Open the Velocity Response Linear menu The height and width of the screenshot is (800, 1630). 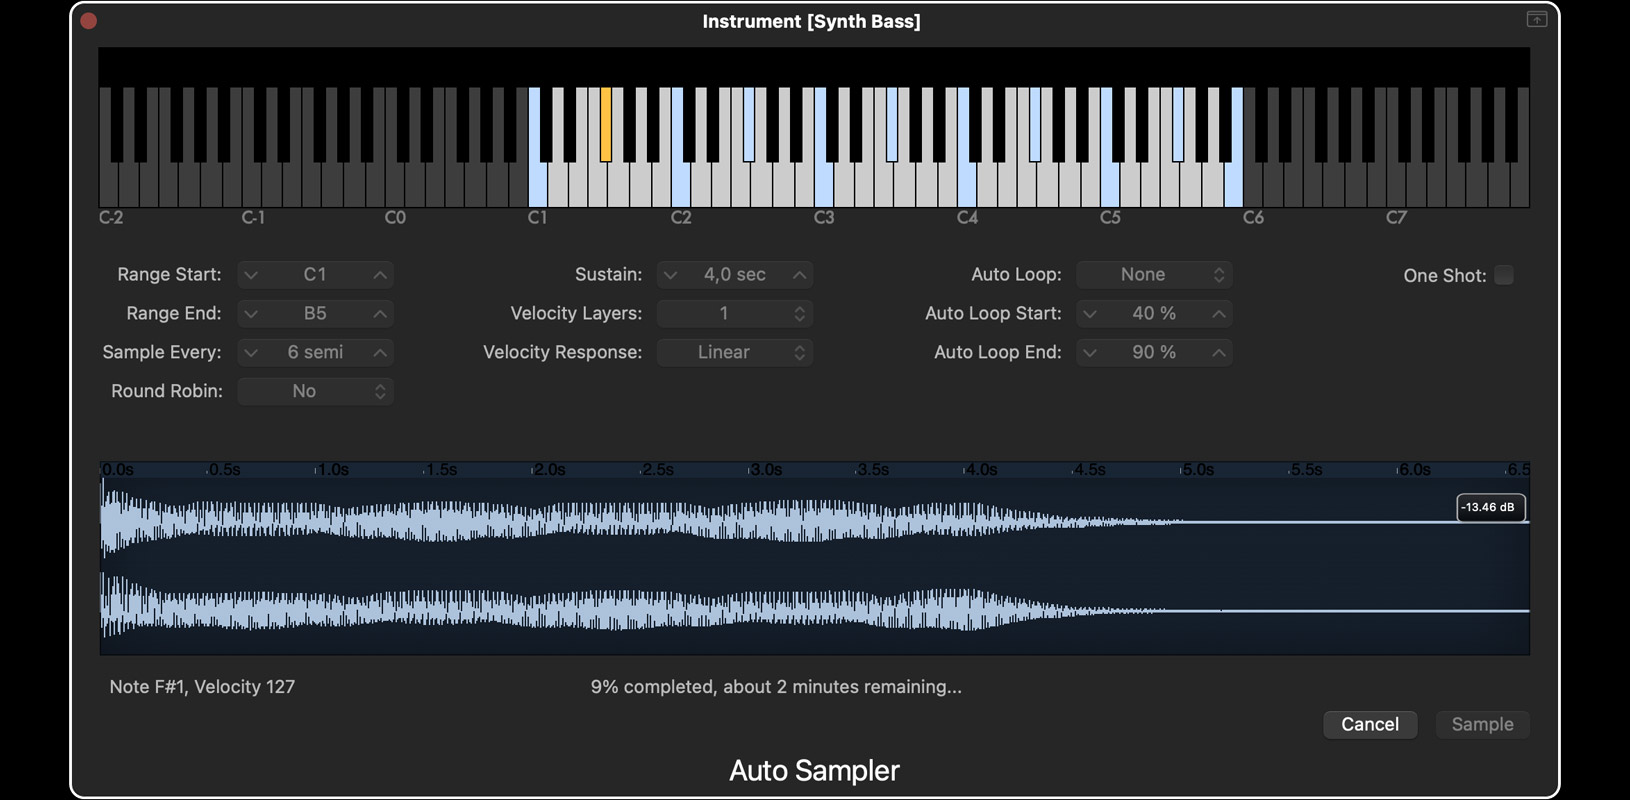point(735,353)
